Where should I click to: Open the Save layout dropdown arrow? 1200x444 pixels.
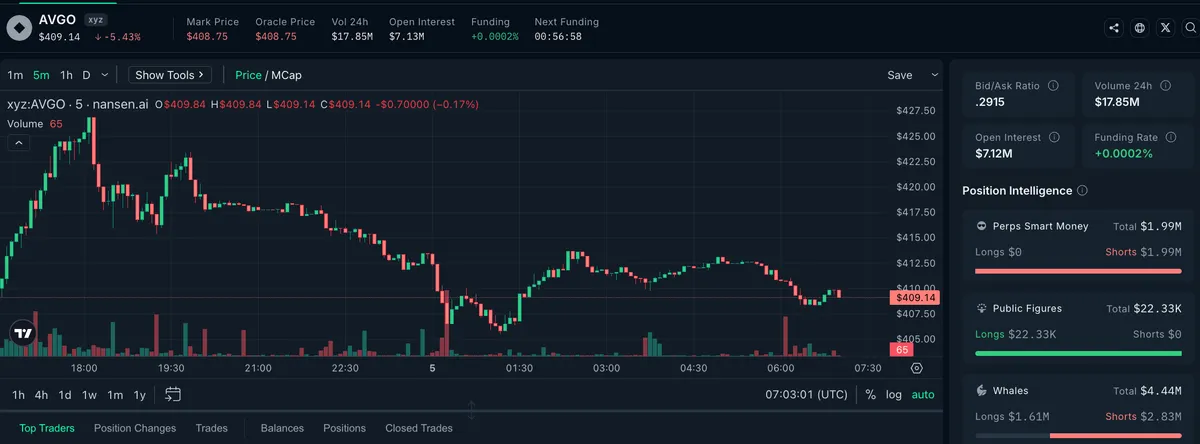pyautogui.click(x=935, y=75)
